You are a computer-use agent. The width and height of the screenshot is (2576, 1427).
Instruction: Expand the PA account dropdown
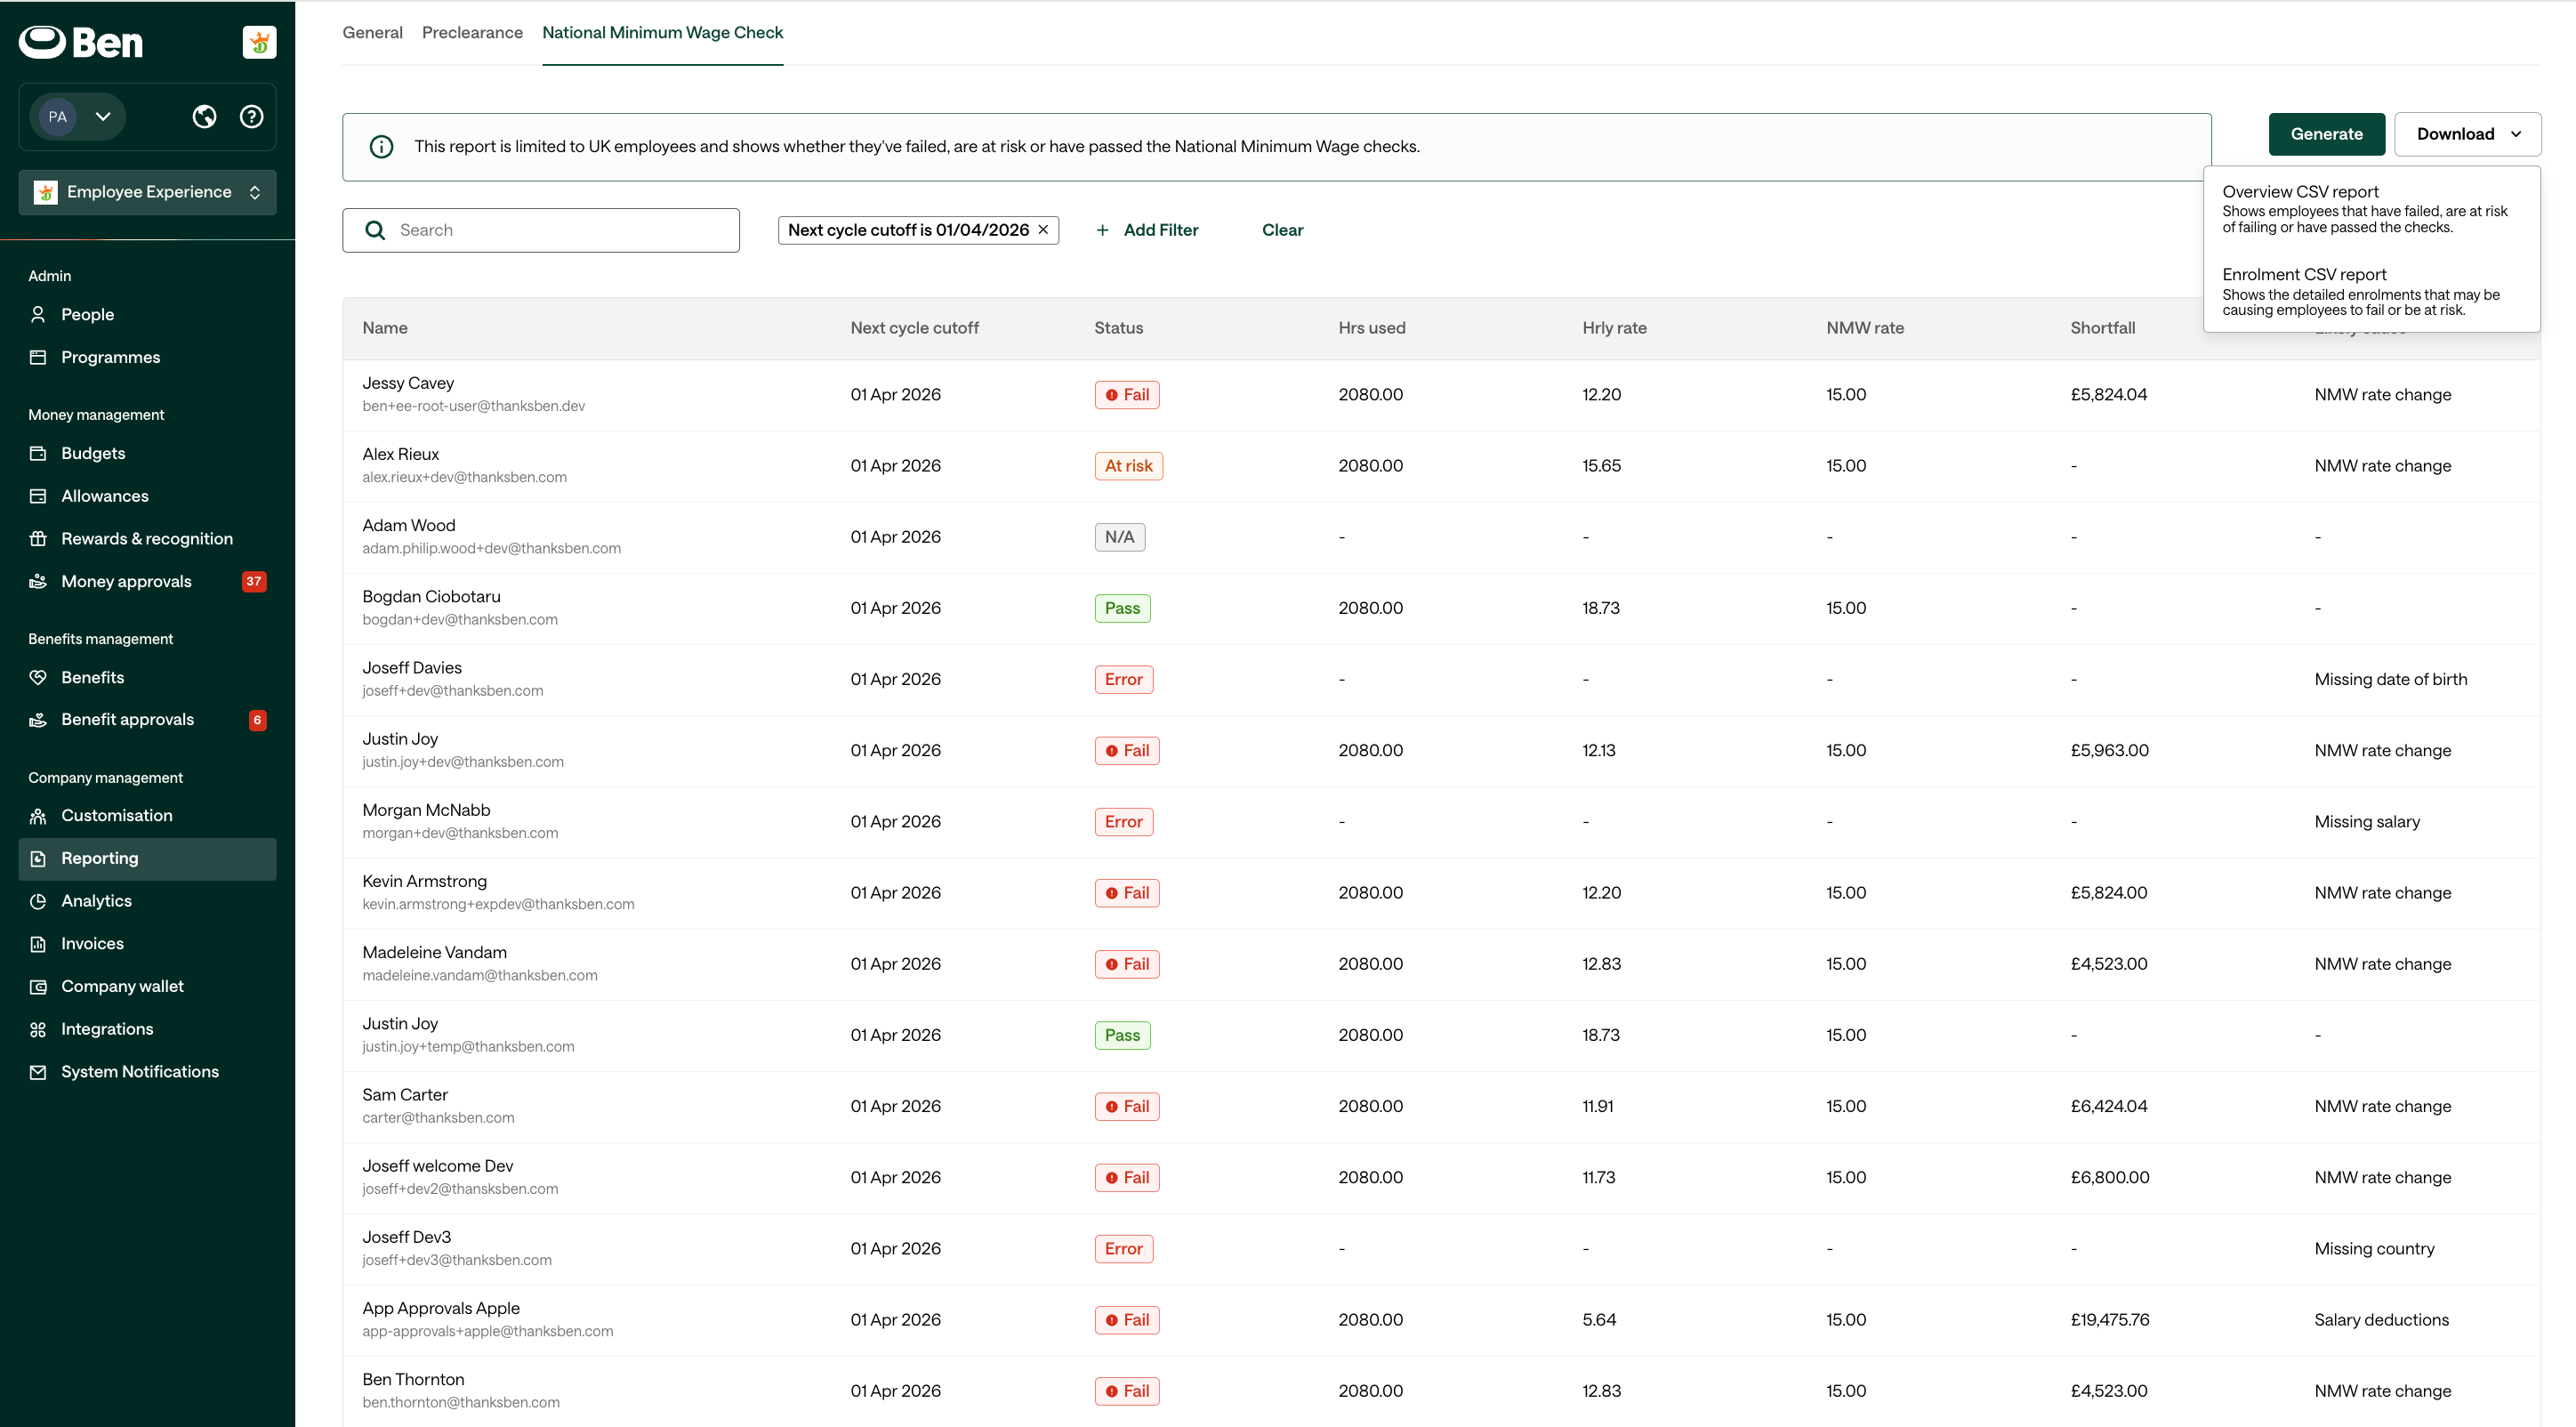pyautogui.click(x=77, y=117)
